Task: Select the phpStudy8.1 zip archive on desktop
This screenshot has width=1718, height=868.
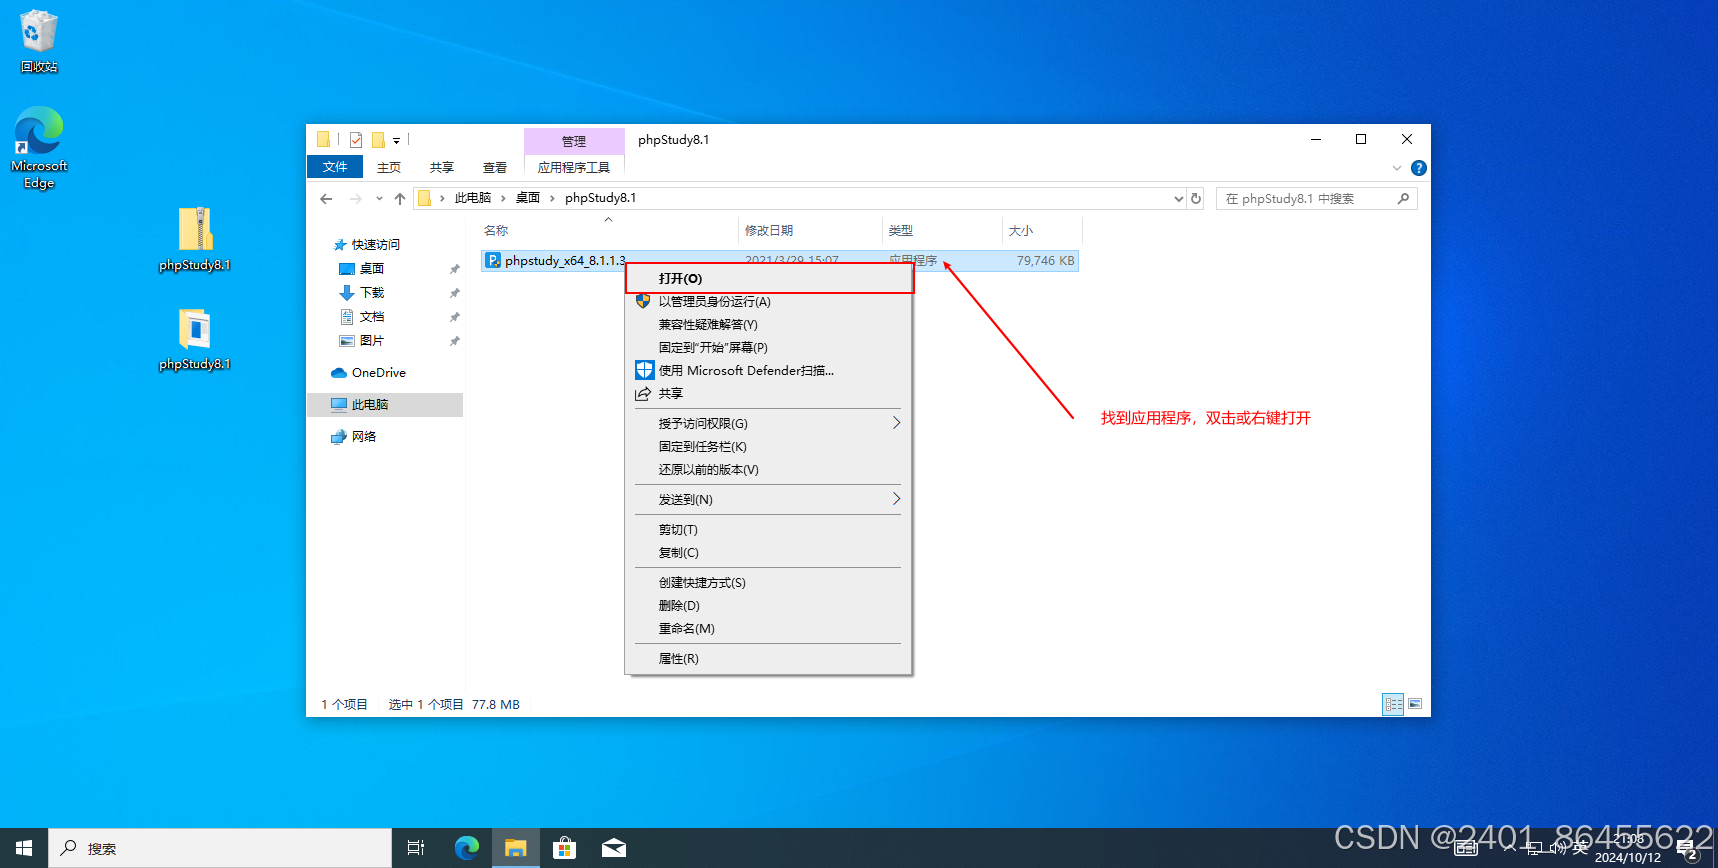Action: click(195, 239)
